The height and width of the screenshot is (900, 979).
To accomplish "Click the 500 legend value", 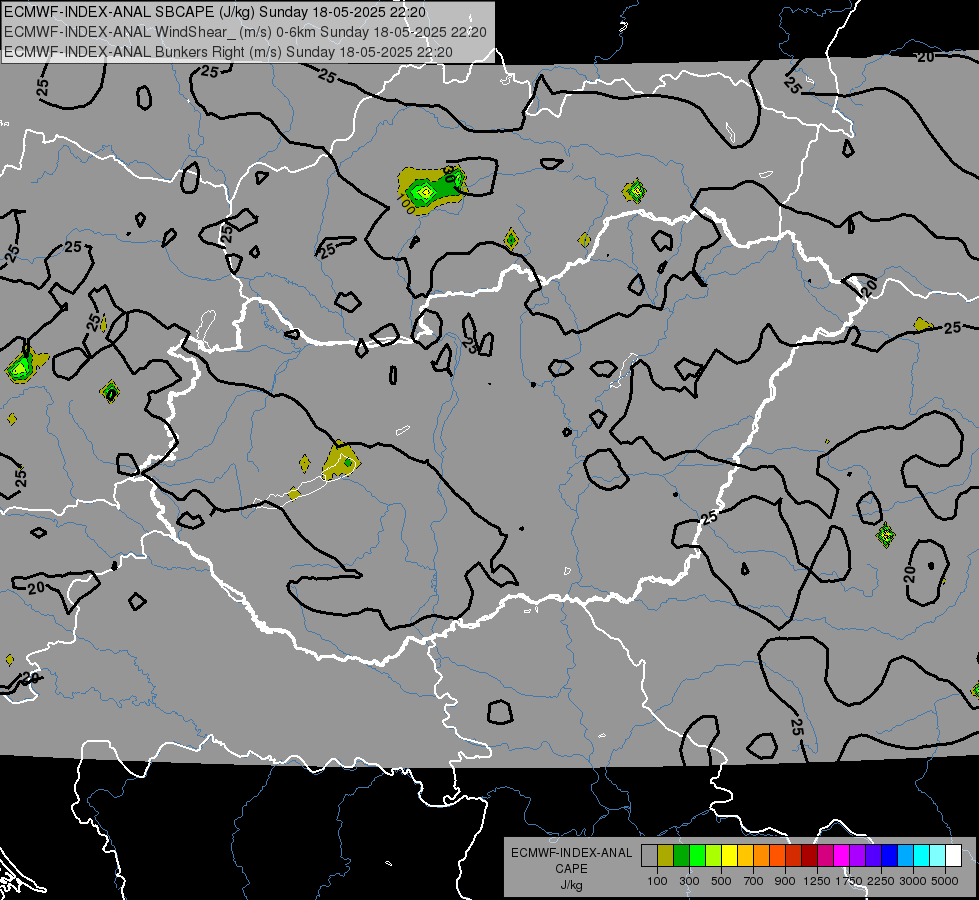I will pos(721,881).
